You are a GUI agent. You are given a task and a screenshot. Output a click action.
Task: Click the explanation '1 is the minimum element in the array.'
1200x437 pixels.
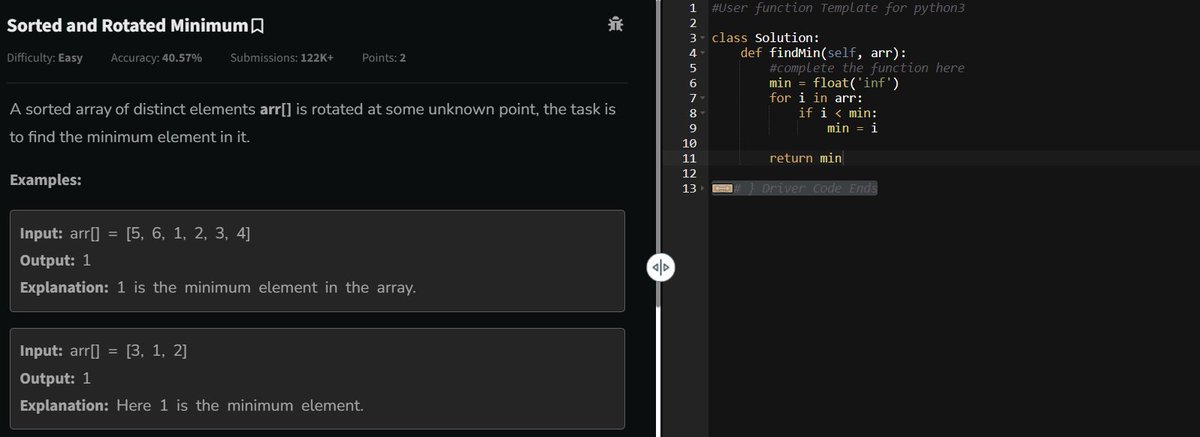(x=267, y=288)
